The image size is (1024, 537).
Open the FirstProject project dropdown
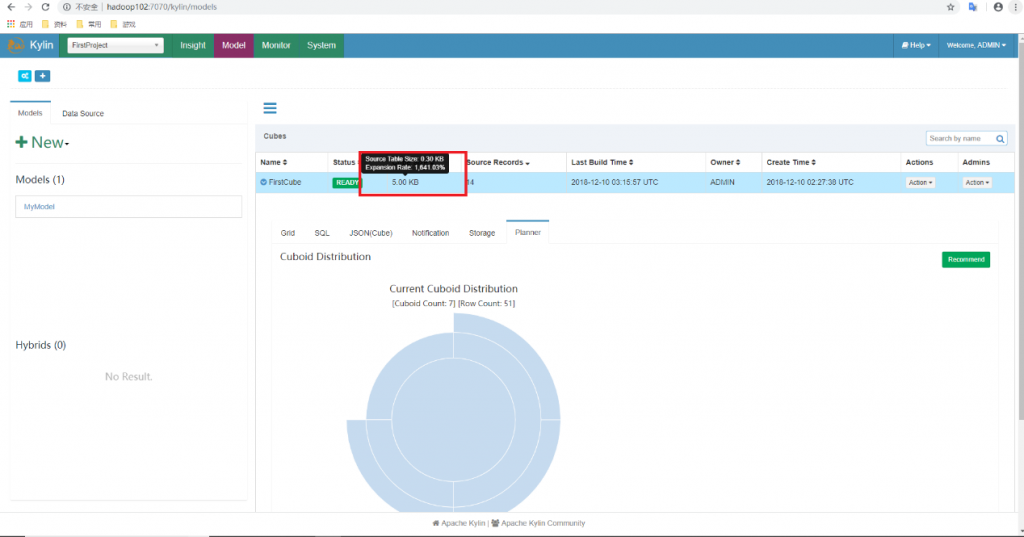click(x=116, y=46)
